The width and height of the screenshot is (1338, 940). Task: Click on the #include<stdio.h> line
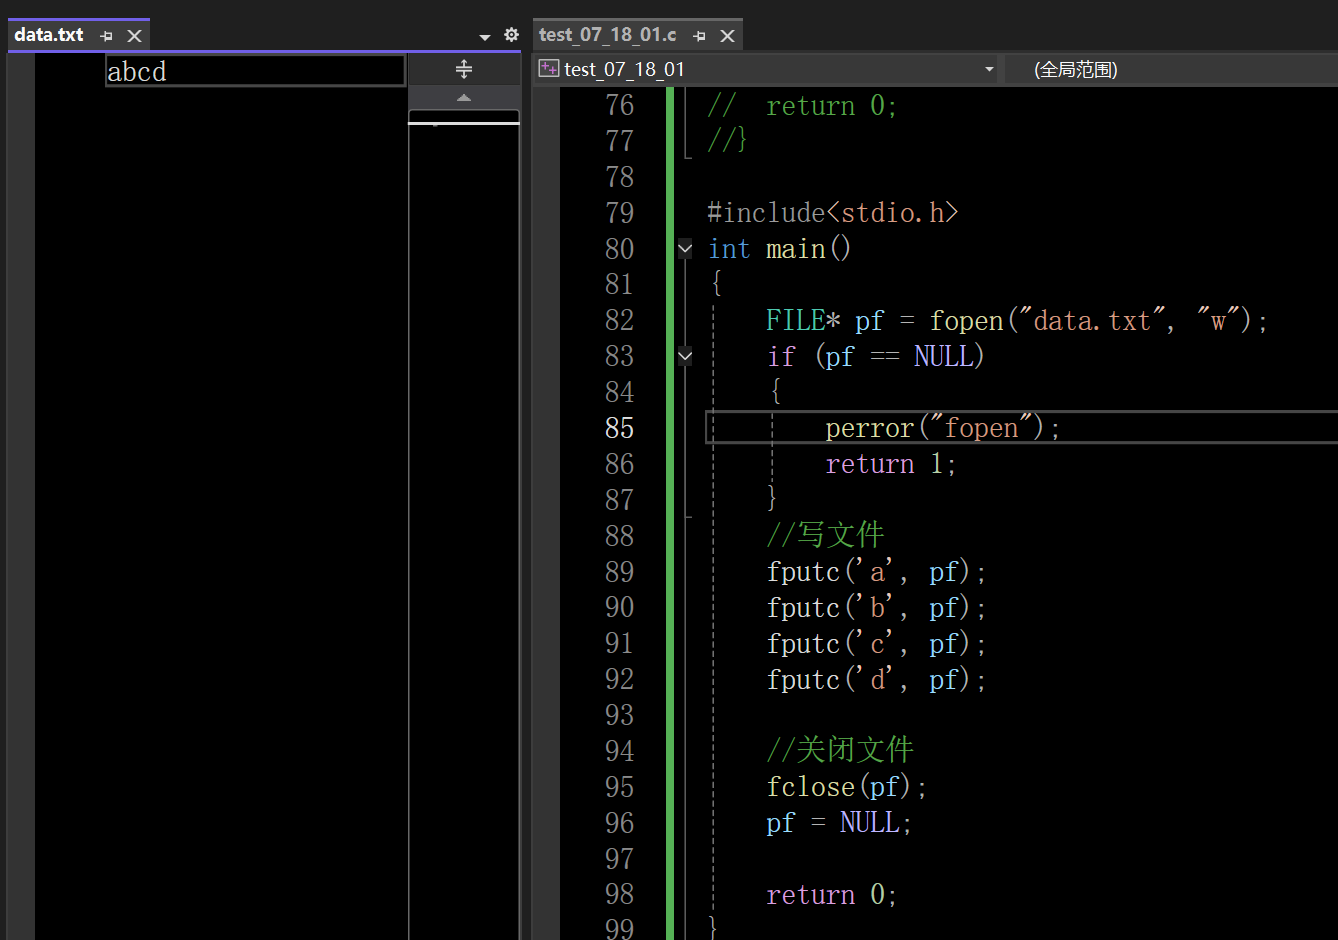click(833, 213)
